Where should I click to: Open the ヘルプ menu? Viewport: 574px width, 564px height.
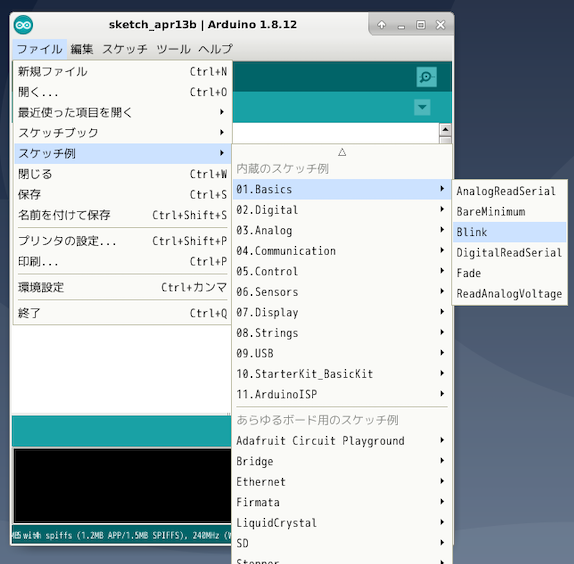(x=215, y=49)
